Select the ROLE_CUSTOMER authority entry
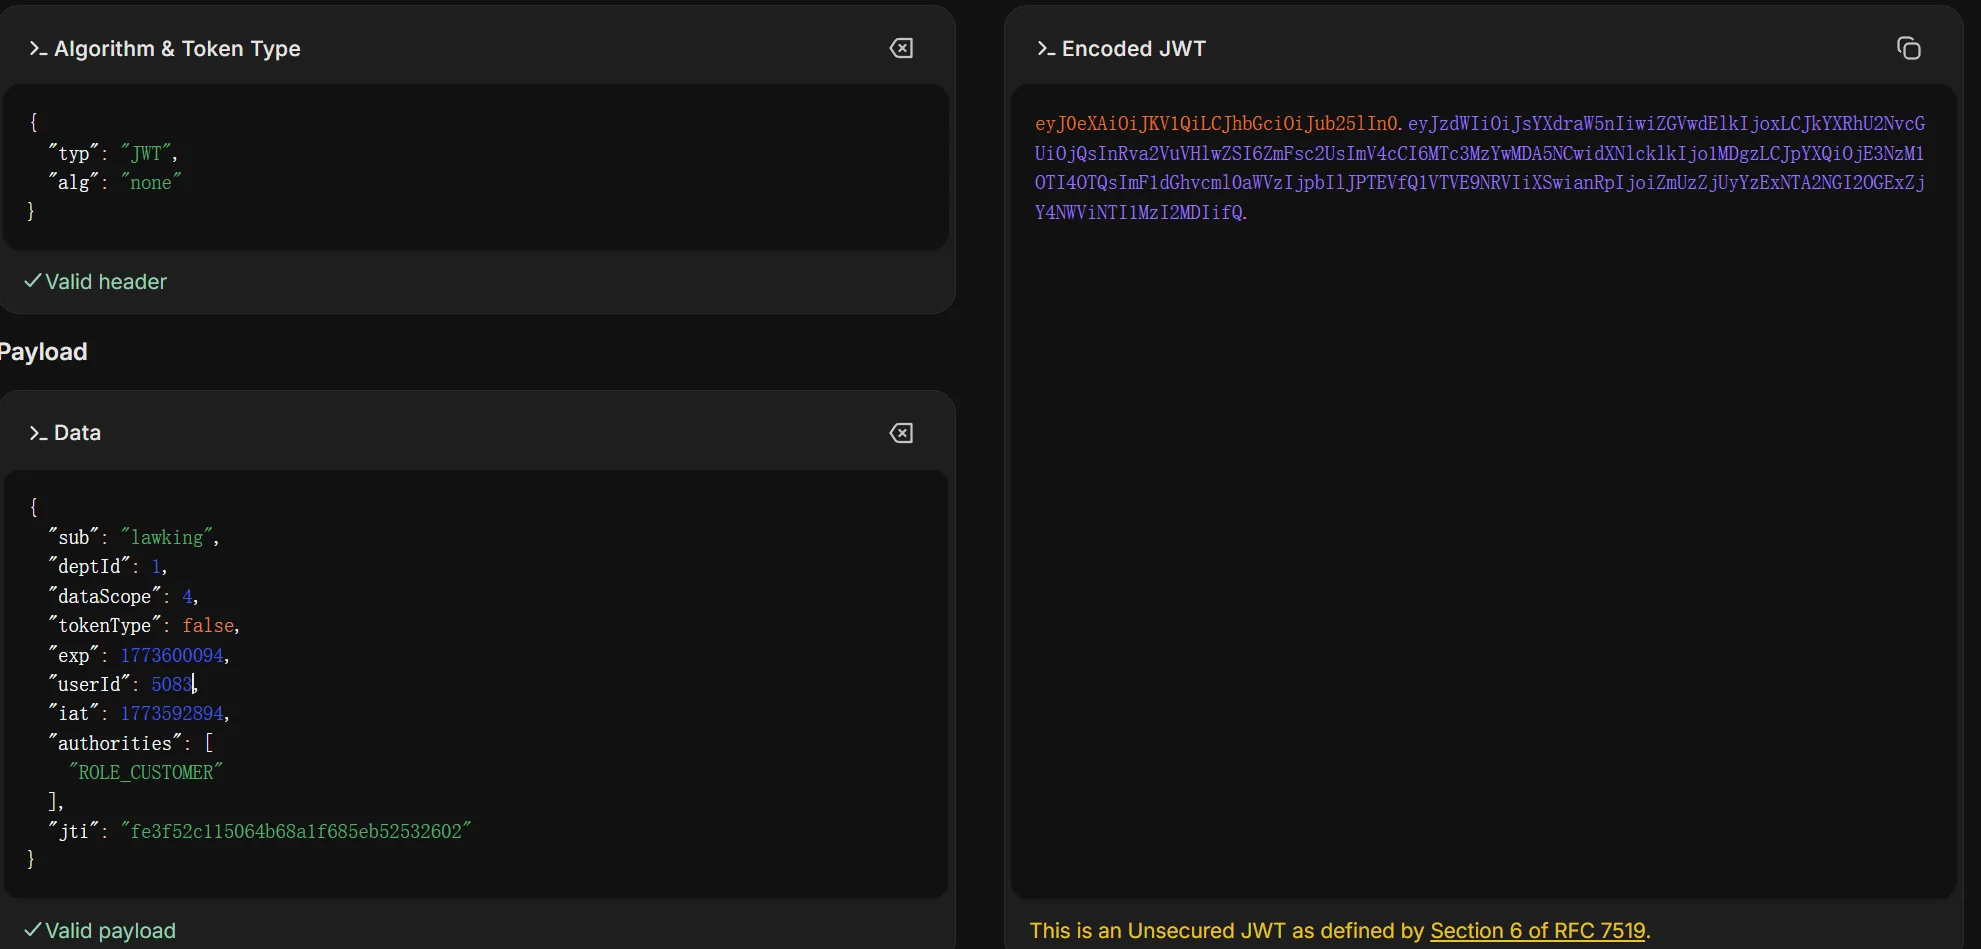Viewport: 1981px width, 949px height. (146, 773)
